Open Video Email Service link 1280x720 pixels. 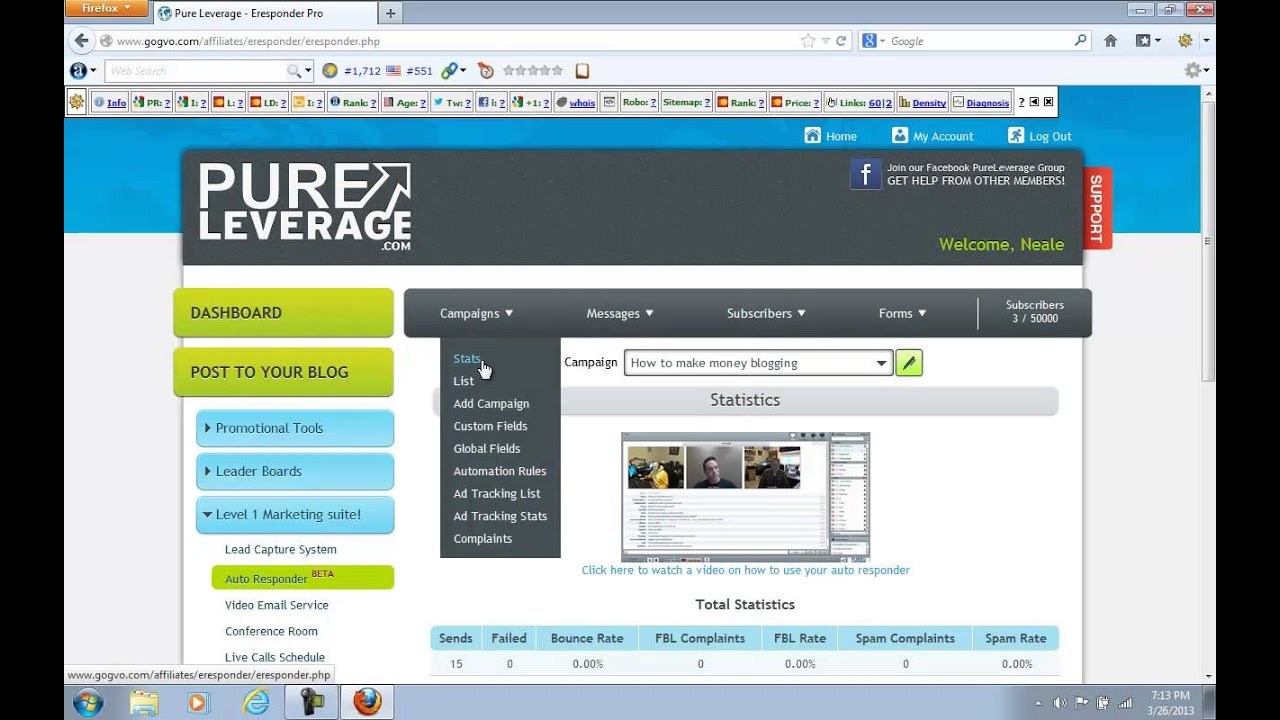pyautogui.click(x=276, y=605)
